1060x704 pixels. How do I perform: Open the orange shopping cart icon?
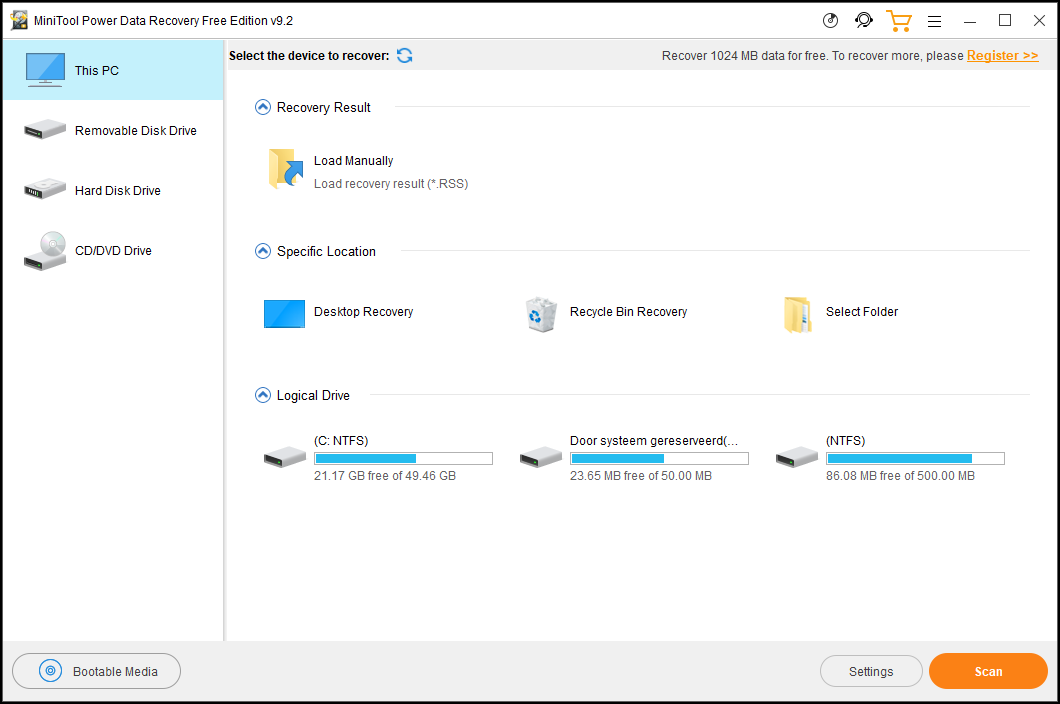tap(898, 21)
